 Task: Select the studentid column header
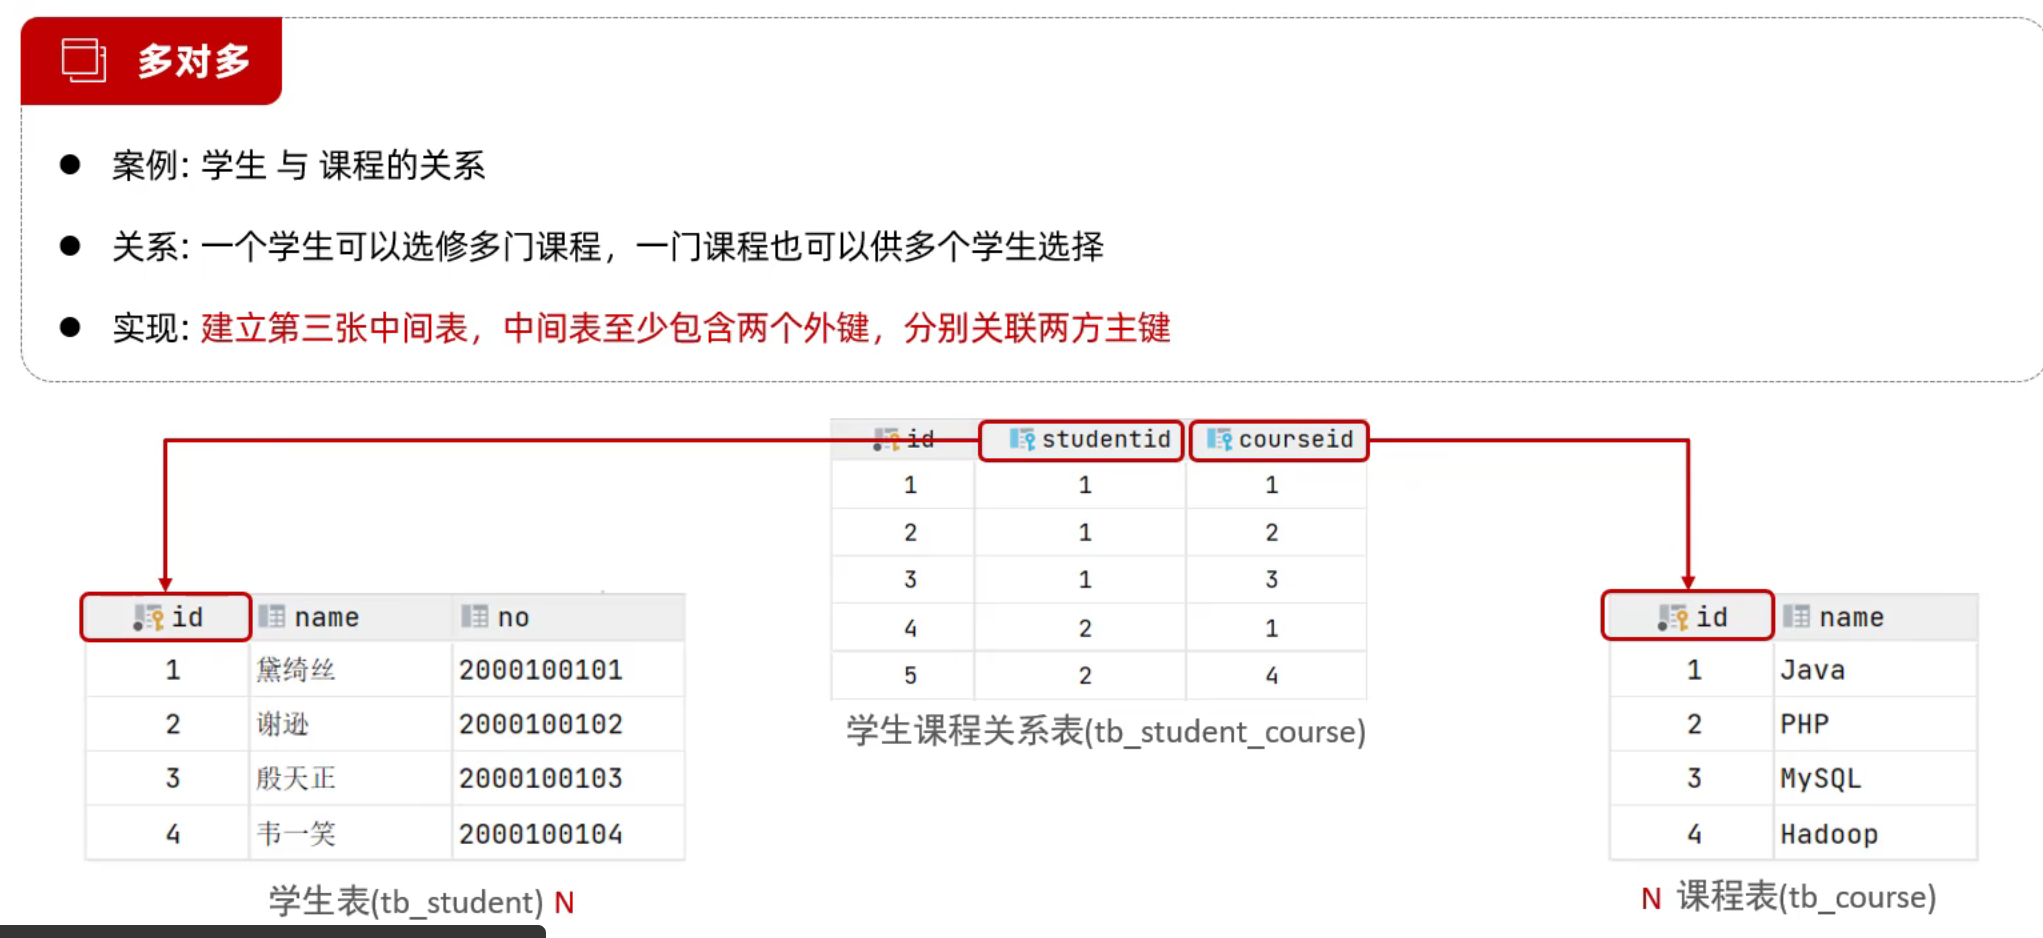click(x=1081, y=440)
